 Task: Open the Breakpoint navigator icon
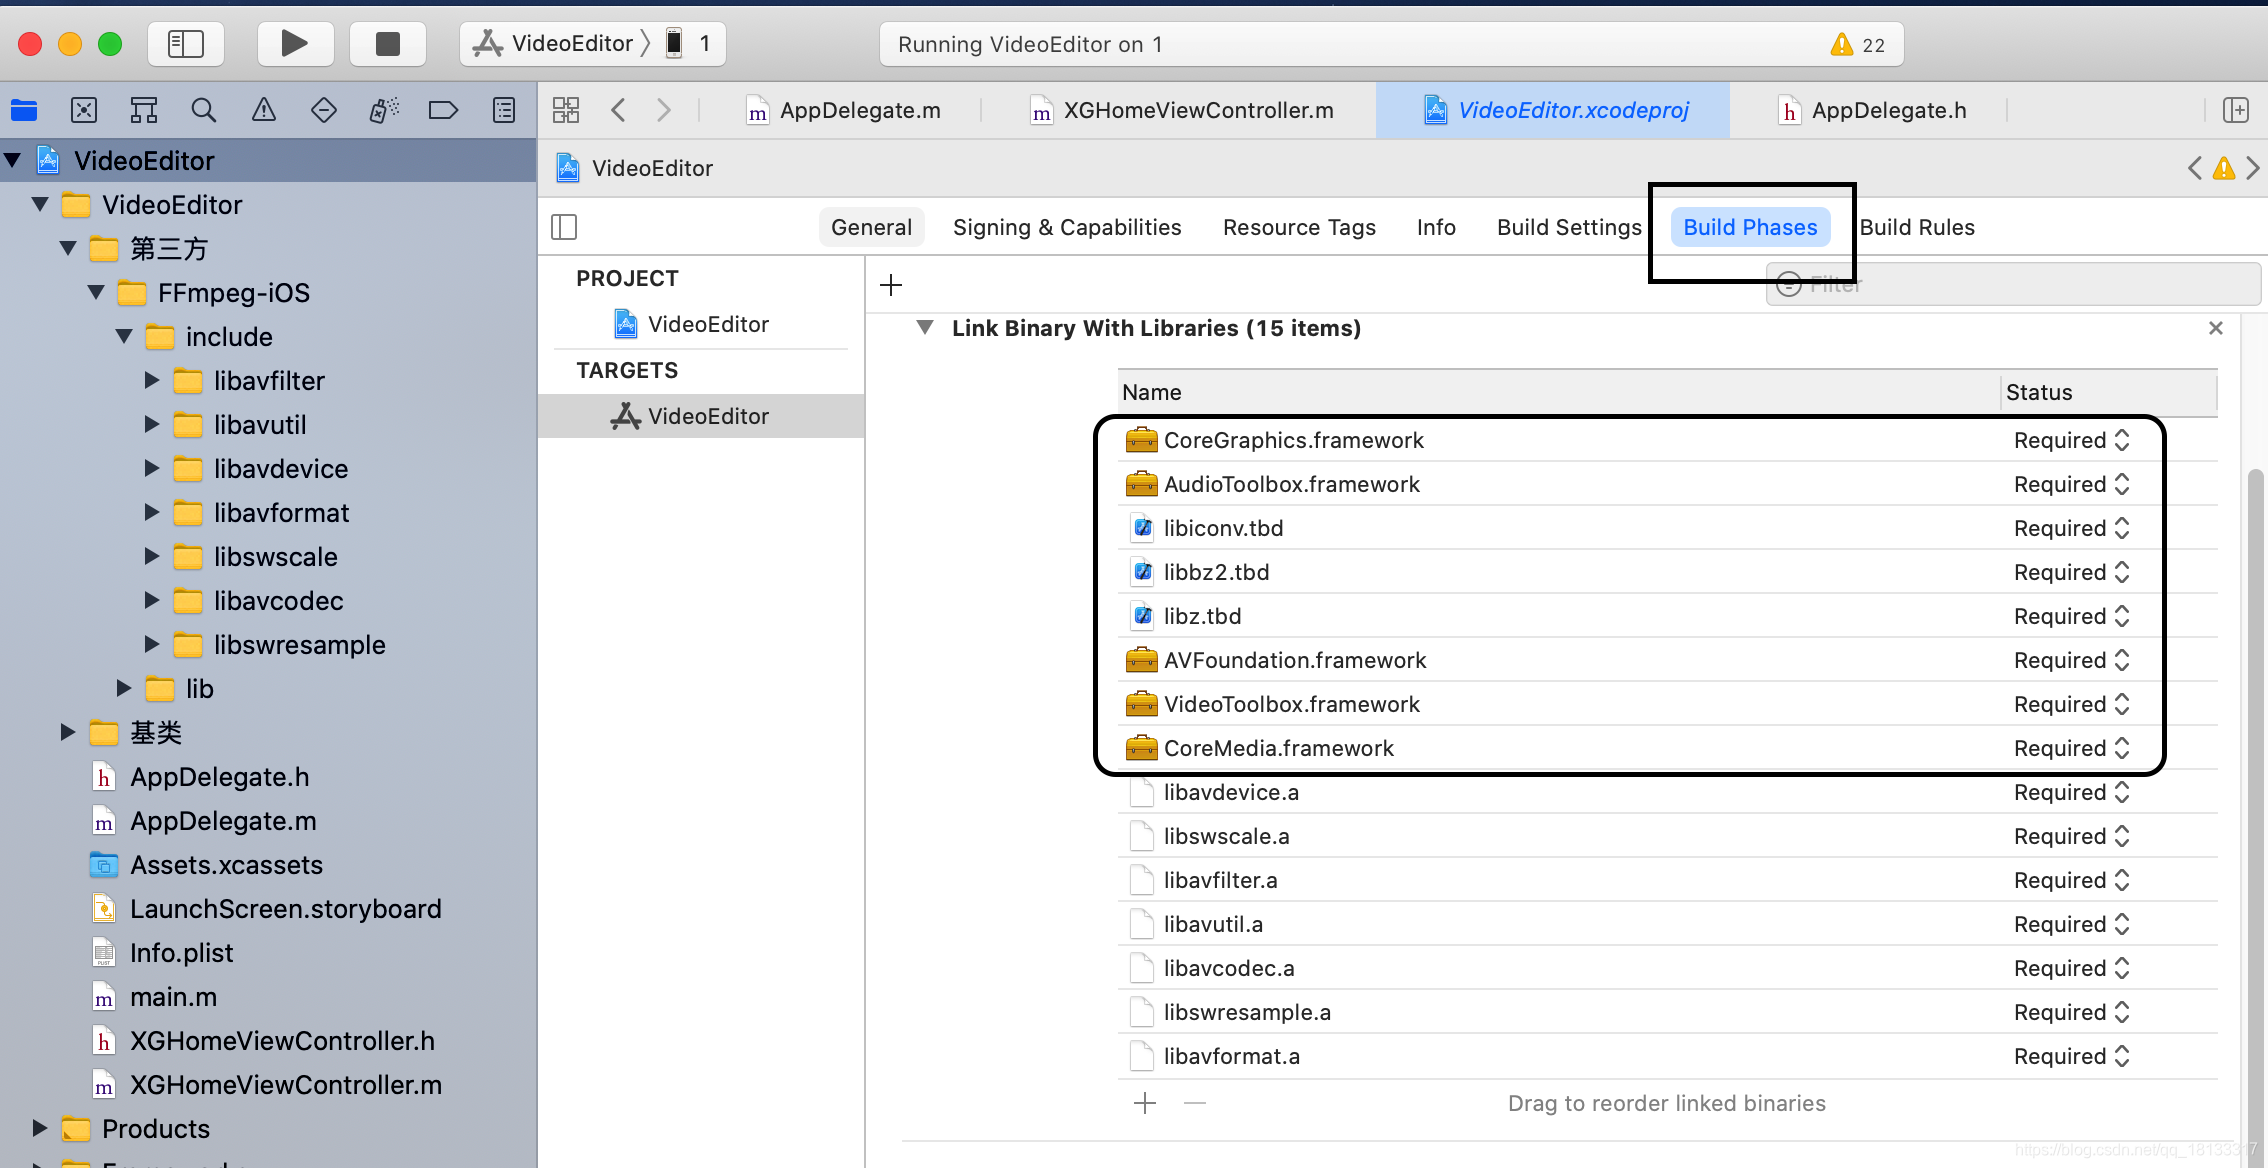(443, 110)
